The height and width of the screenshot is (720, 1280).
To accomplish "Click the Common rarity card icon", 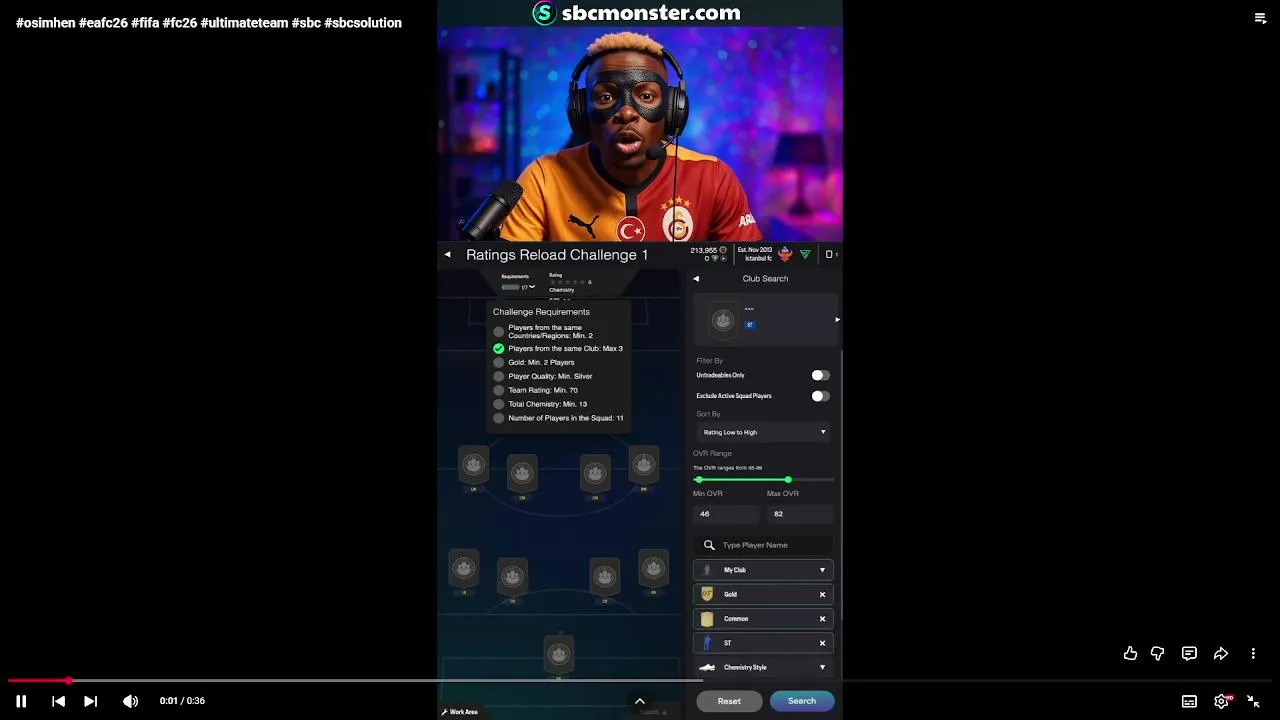I will coord(707,619).
